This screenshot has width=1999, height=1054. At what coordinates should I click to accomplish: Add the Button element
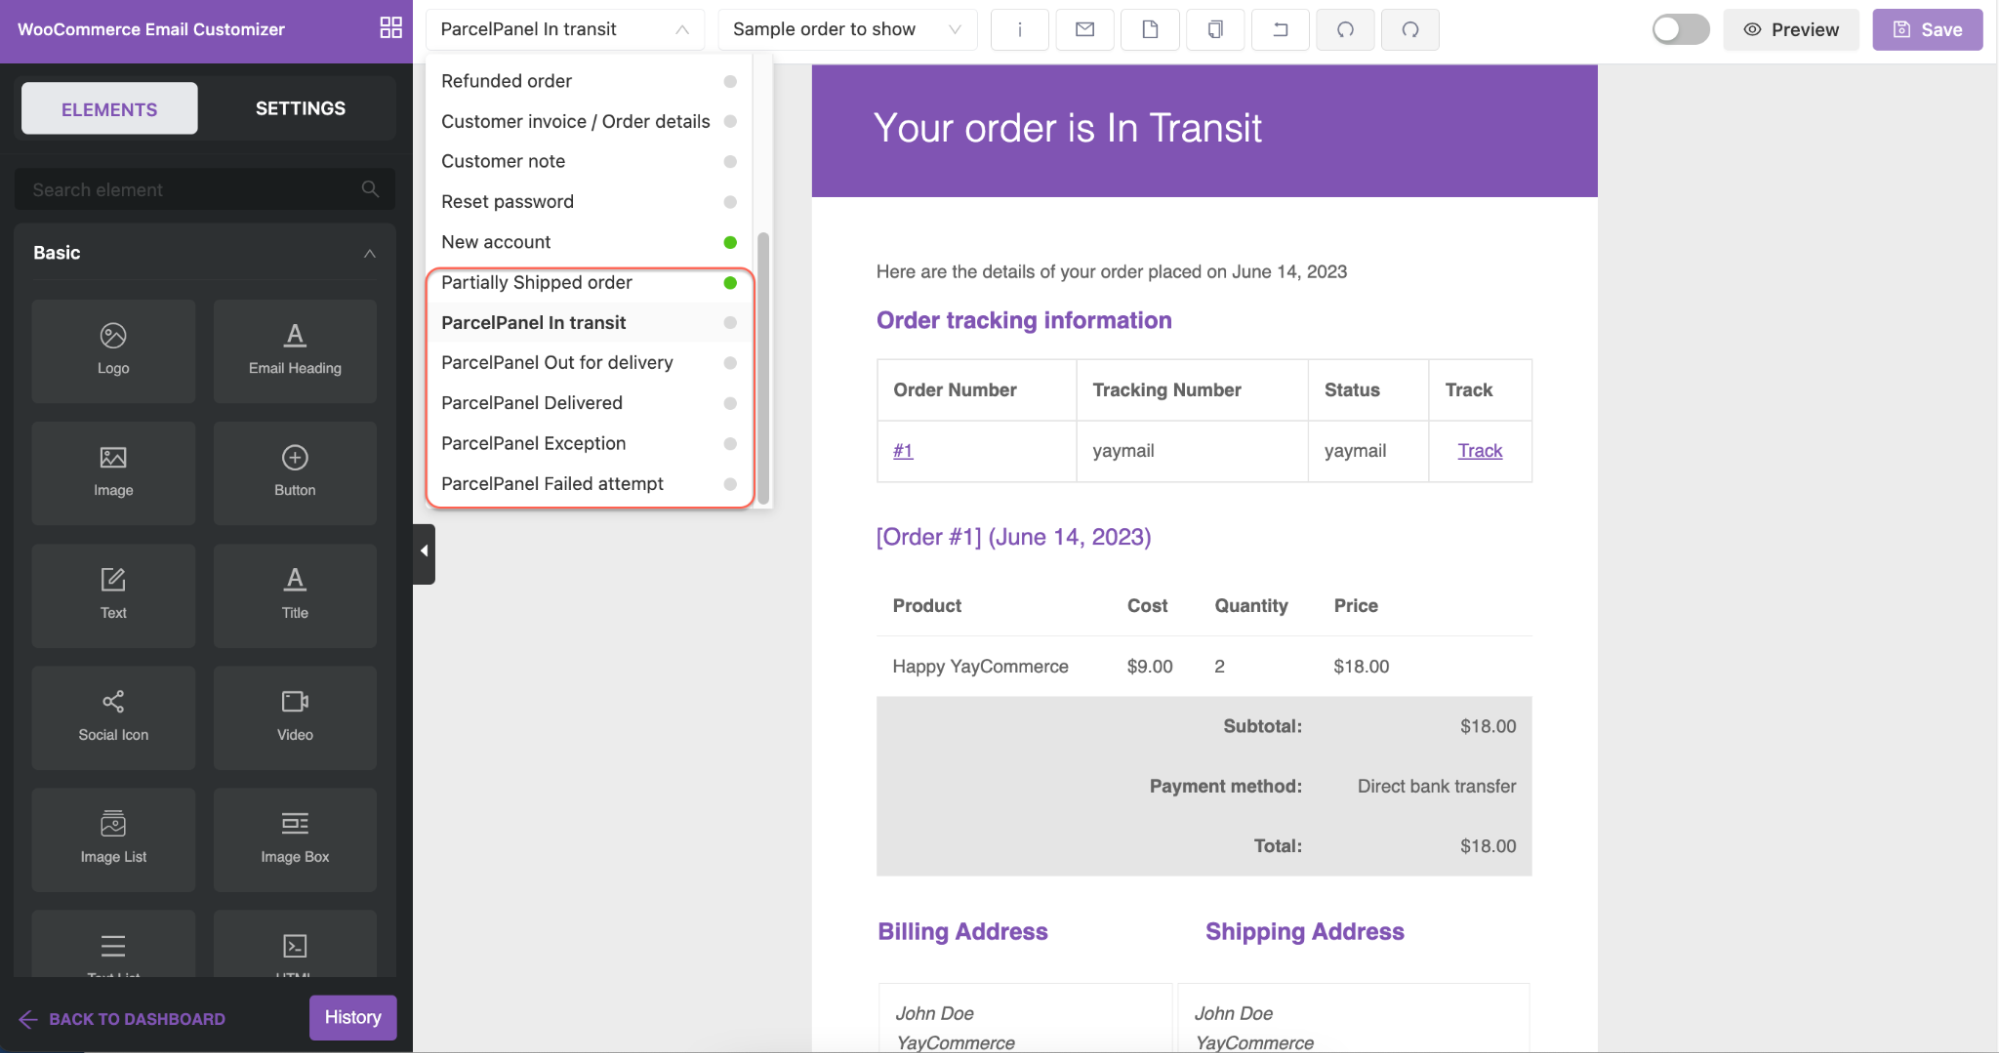[295, 473]
